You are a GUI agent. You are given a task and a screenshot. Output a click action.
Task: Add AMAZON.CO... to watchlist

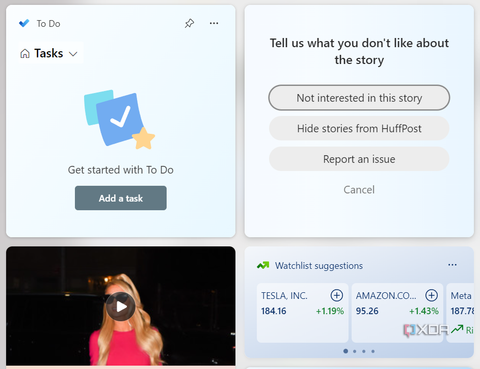point(431,295)
